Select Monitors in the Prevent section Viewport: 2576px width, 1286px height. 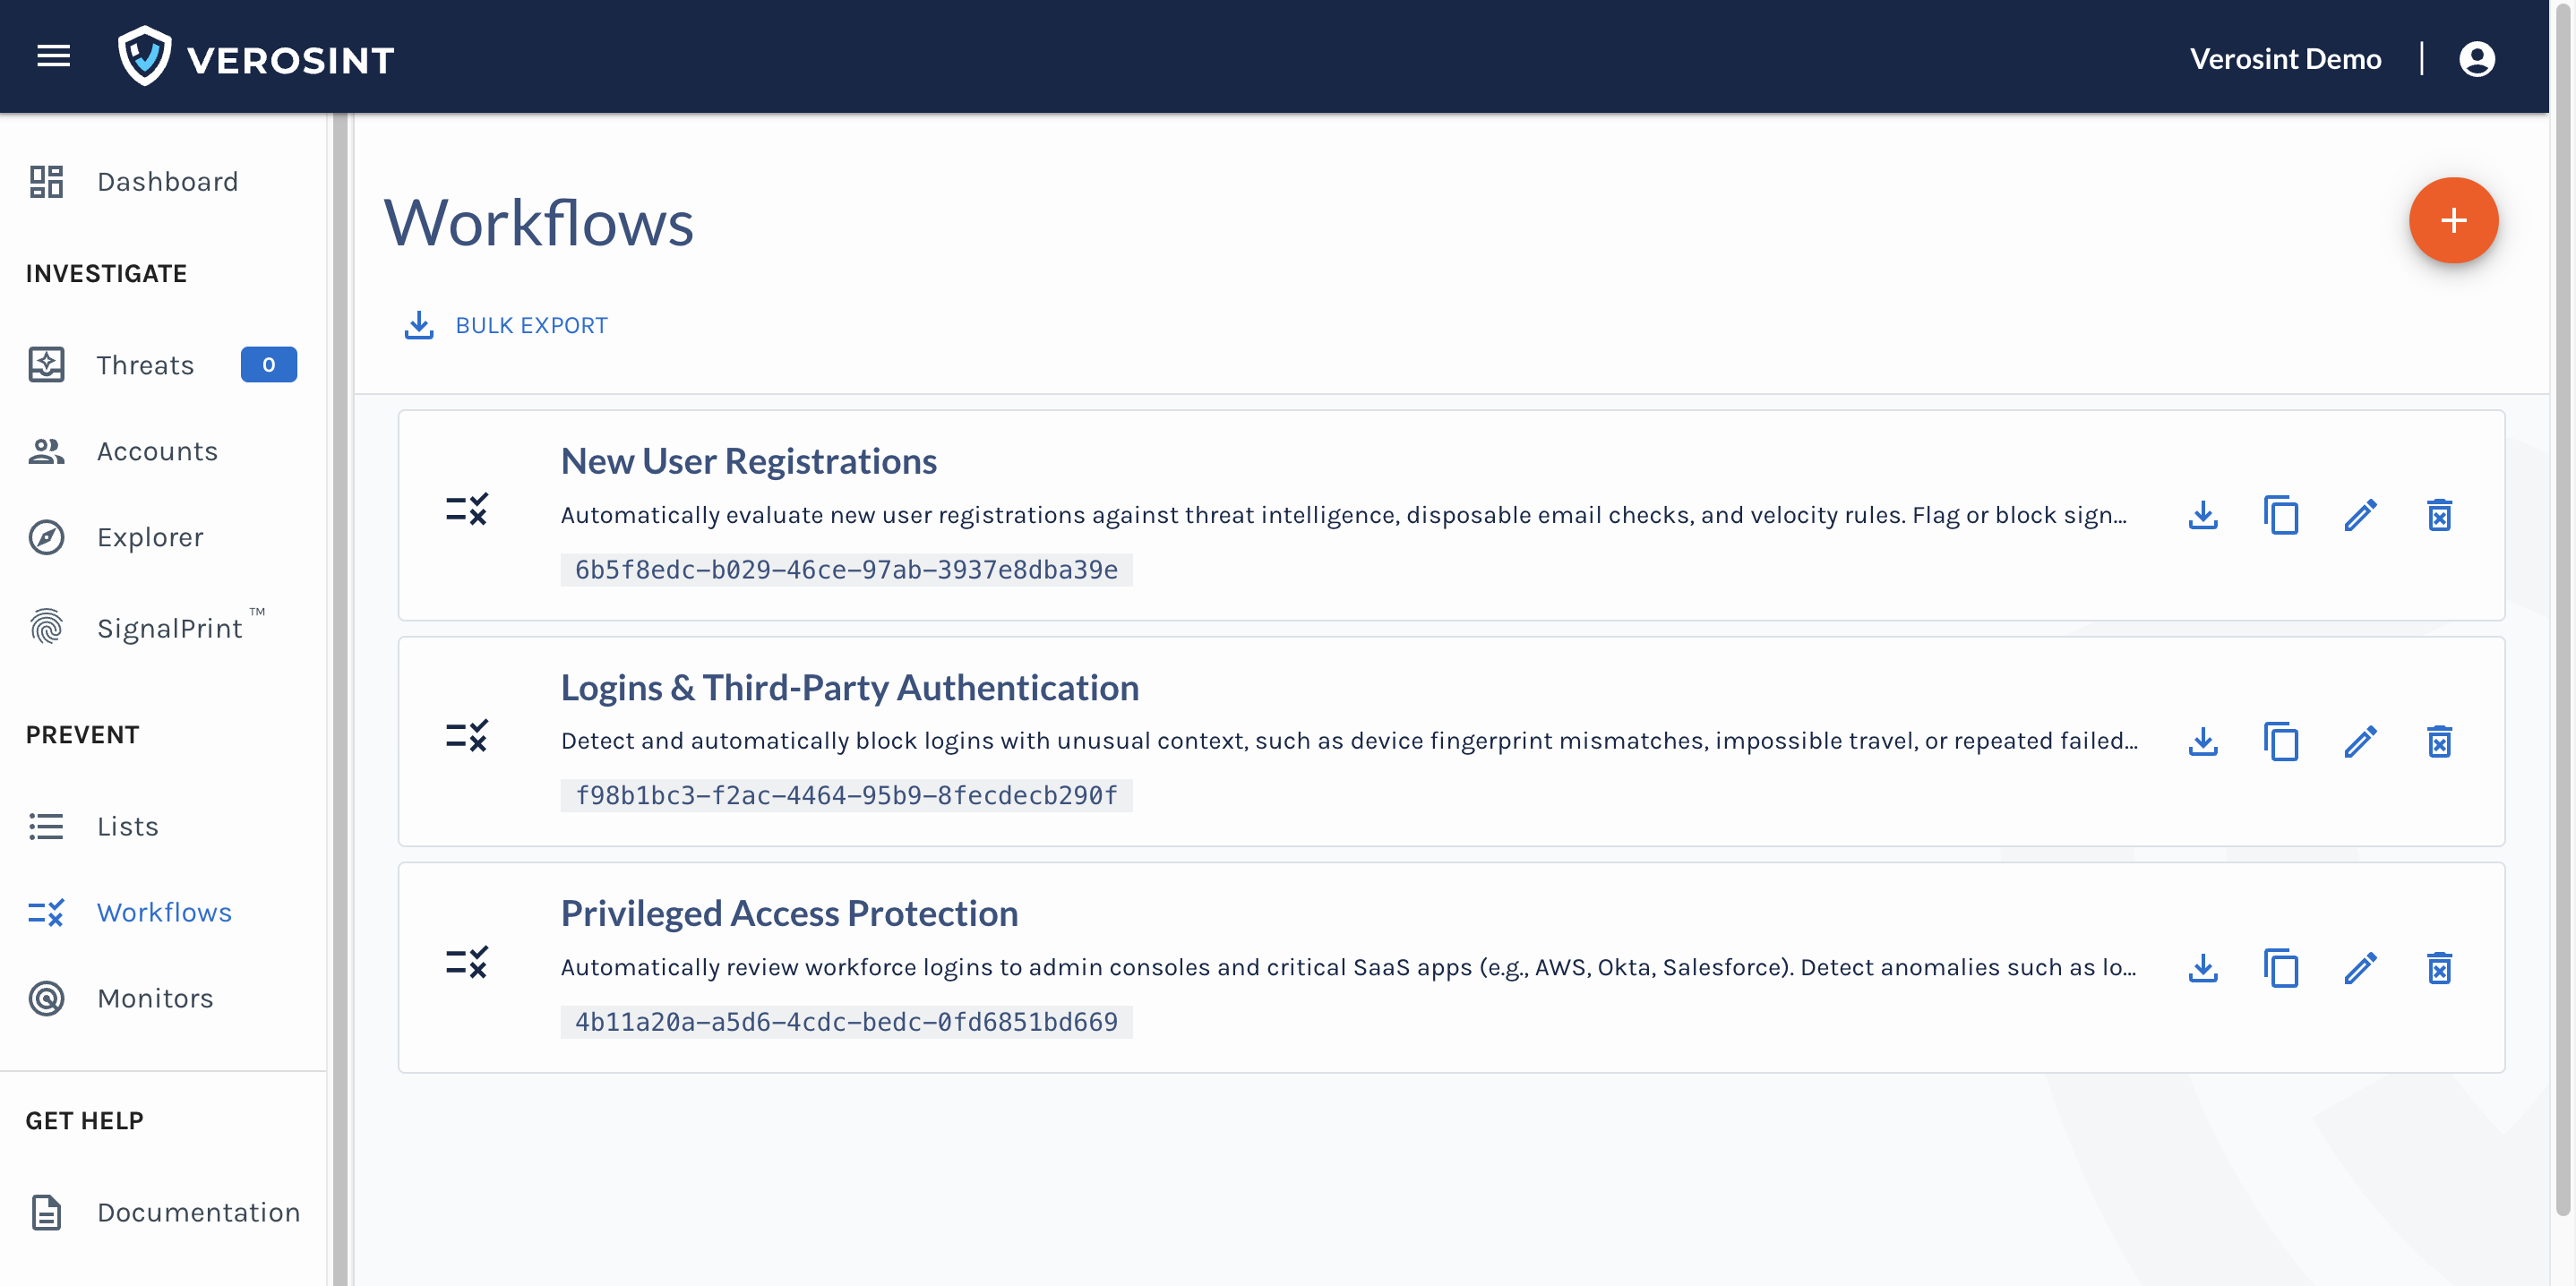155,998
